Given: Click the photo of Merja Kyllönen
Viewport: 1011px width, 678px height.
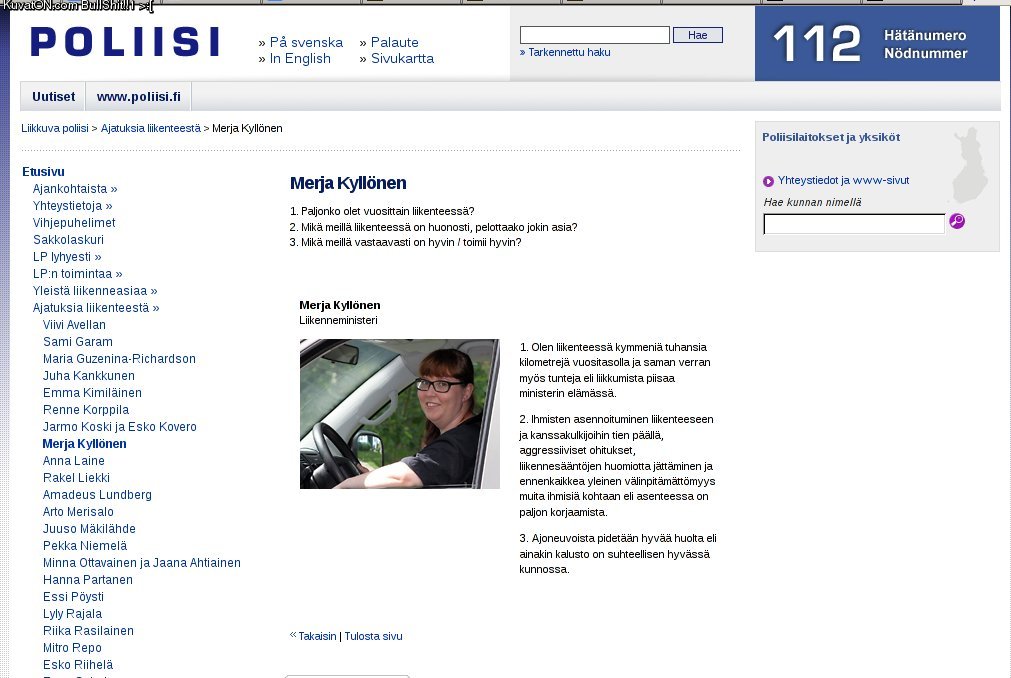Looking at the screenshot, I should click(x=399, y=413).
